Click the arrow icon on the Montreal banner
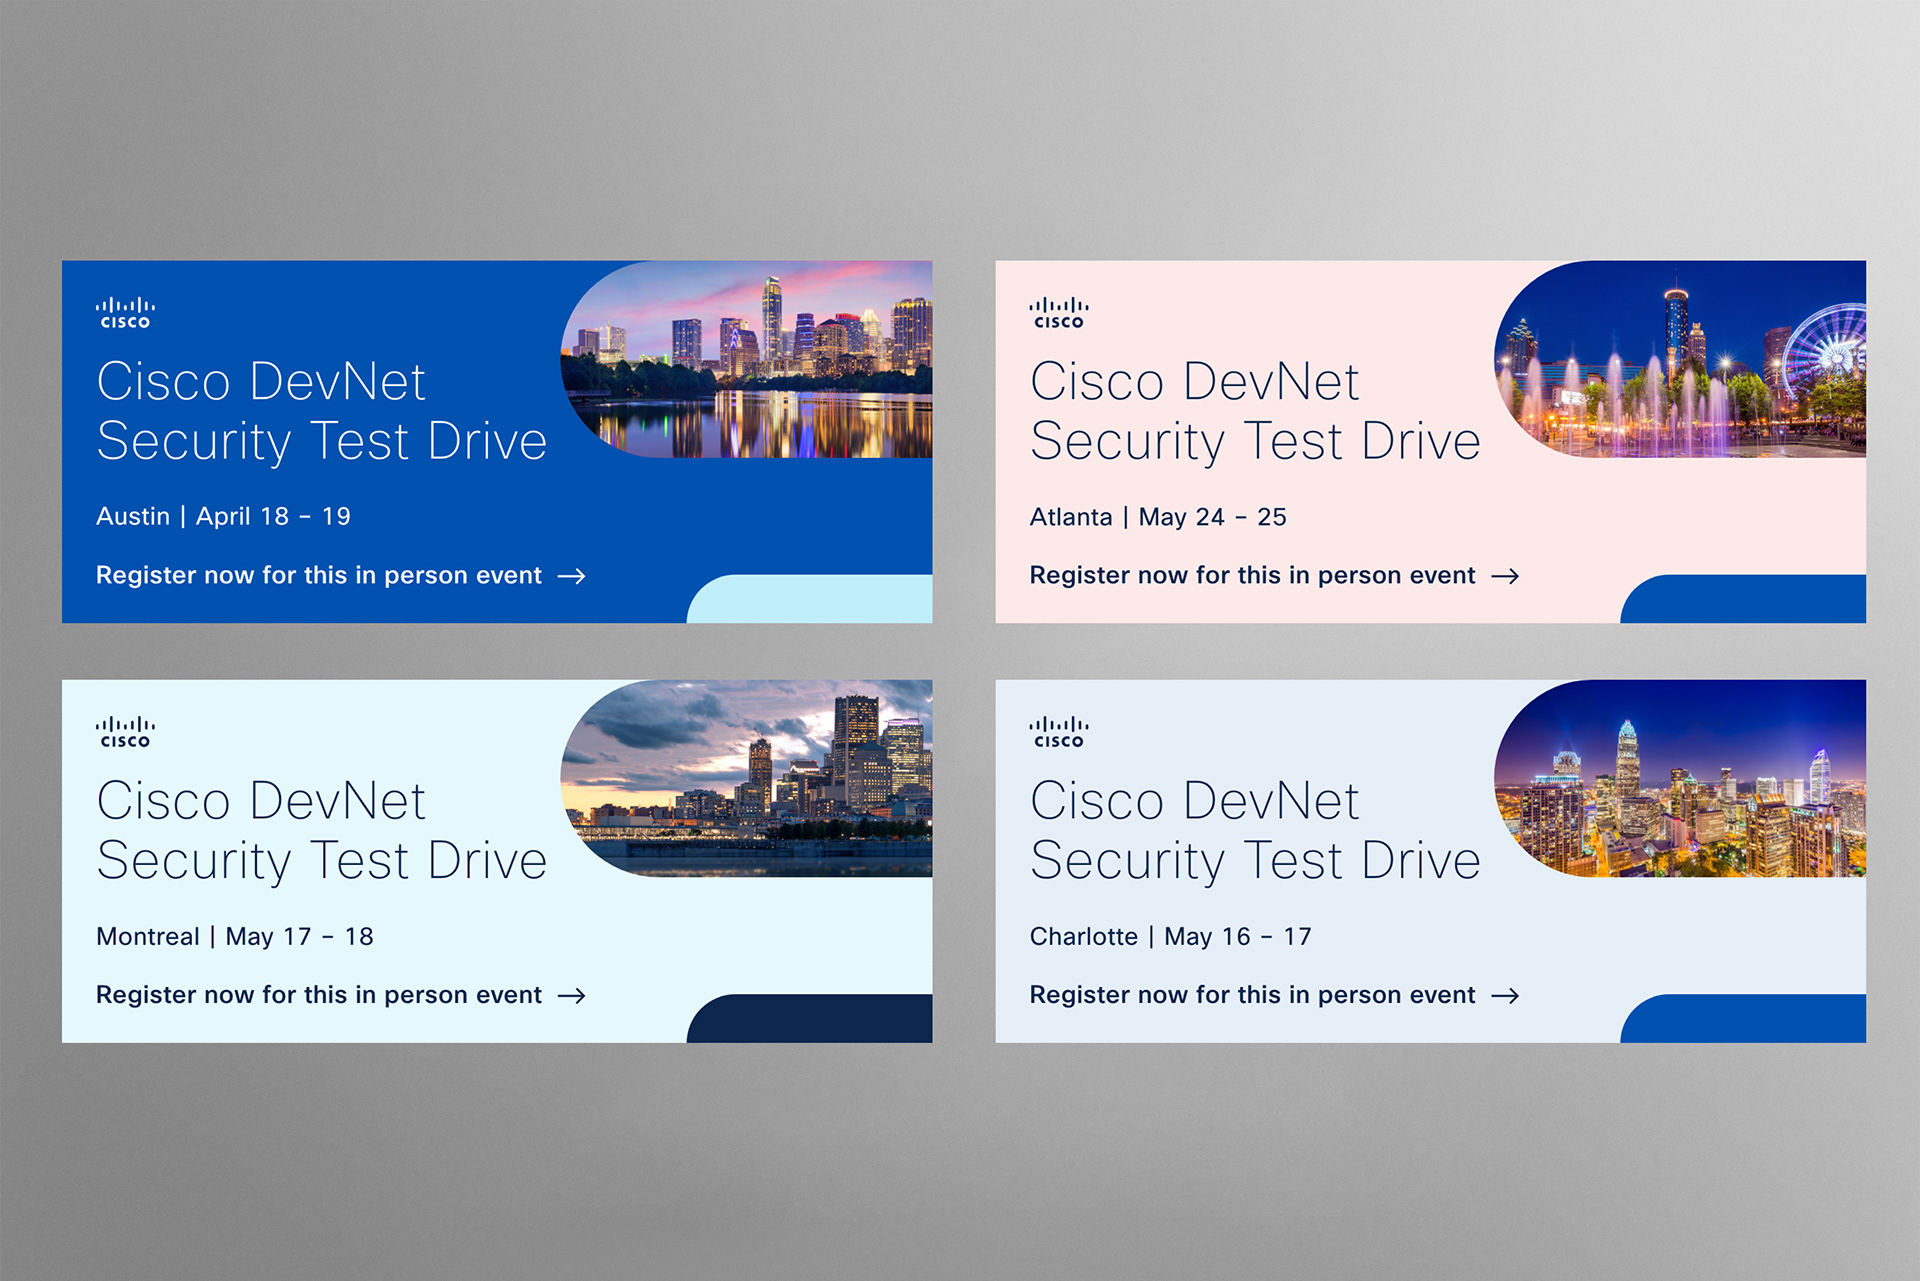 [572, 996]
